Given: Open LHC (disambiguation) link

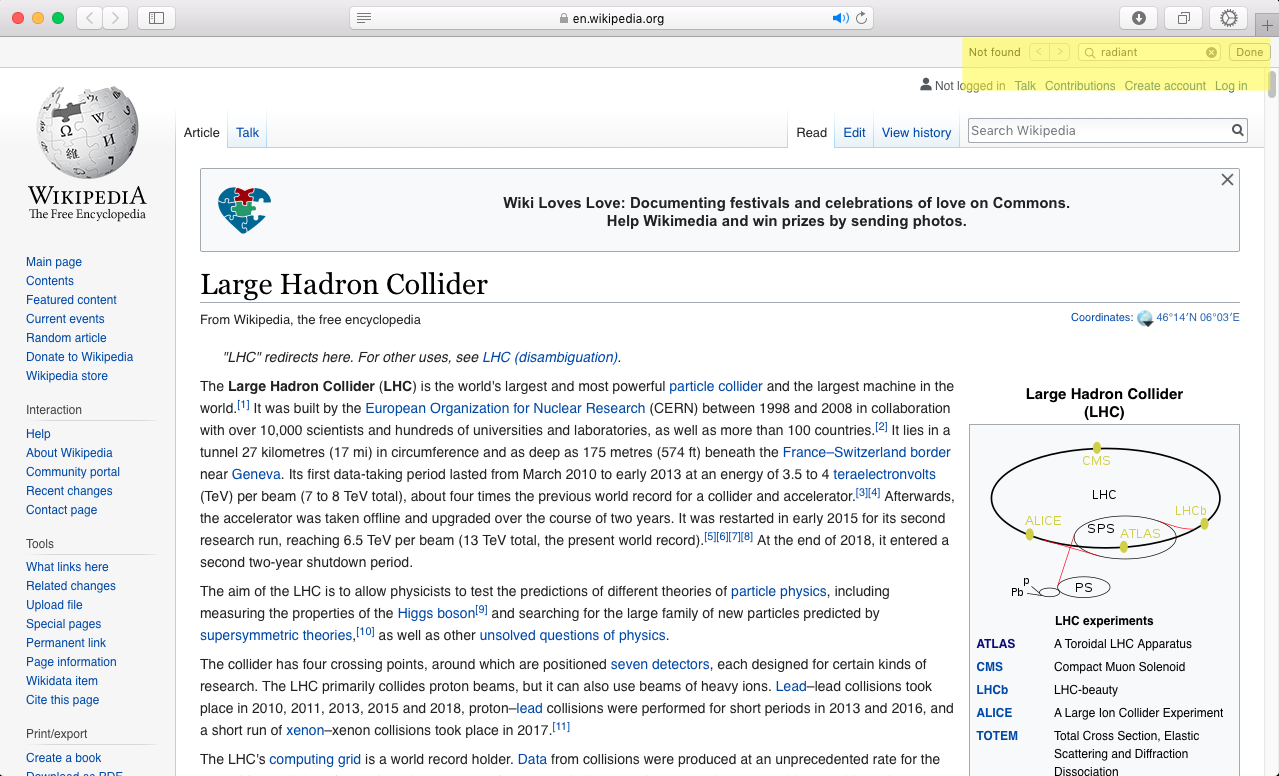Looking at the screenshot, I should (x=551, y=357).
